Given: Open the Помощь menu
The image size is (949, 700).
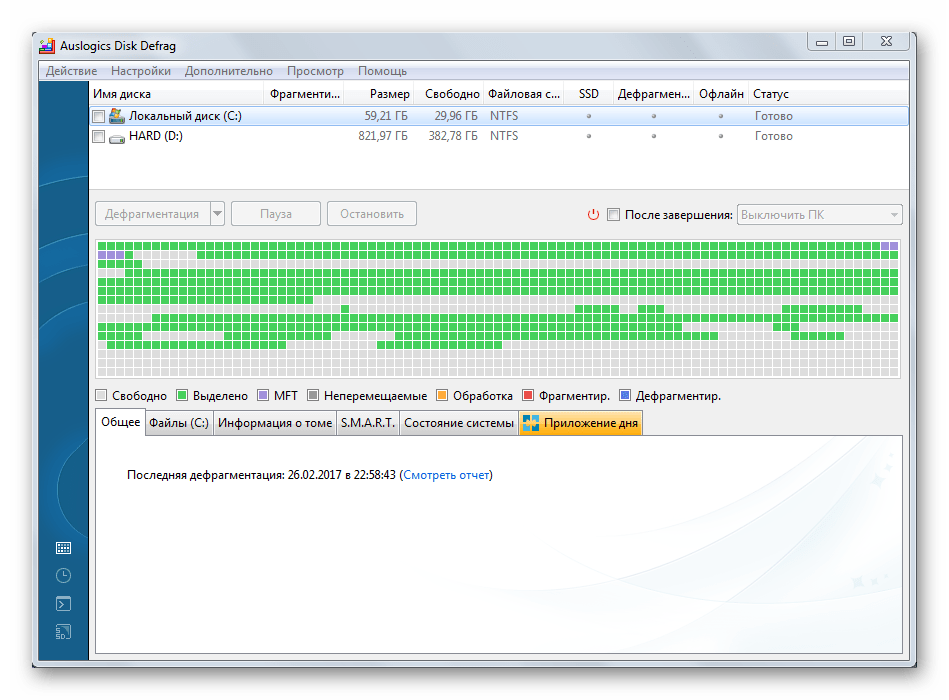Looking at the screenshot, I should (383, 71).
